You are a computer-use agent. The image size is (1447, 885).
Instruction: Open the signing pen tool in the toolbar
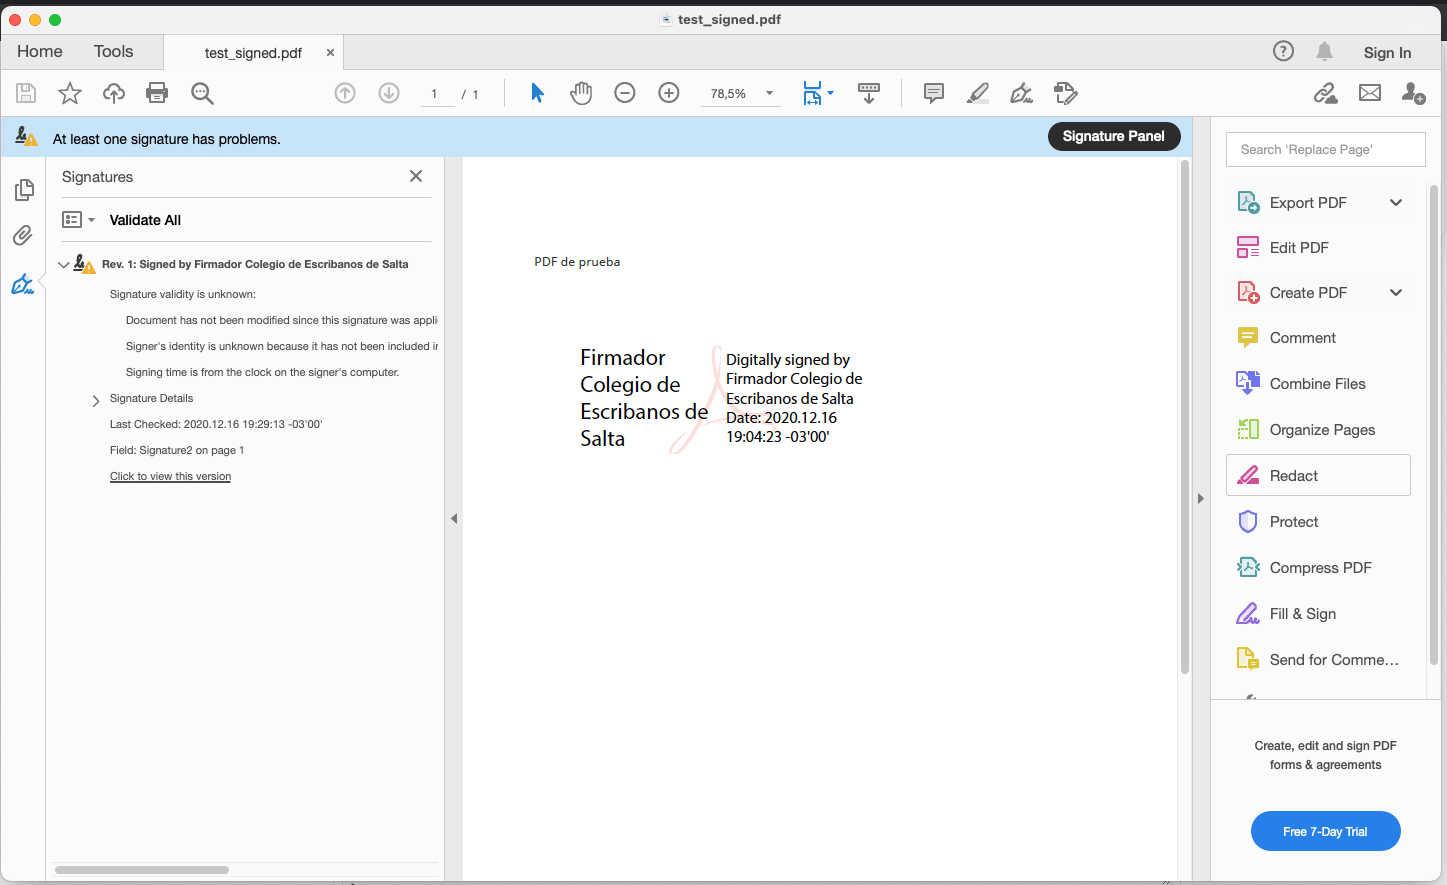1021,93
